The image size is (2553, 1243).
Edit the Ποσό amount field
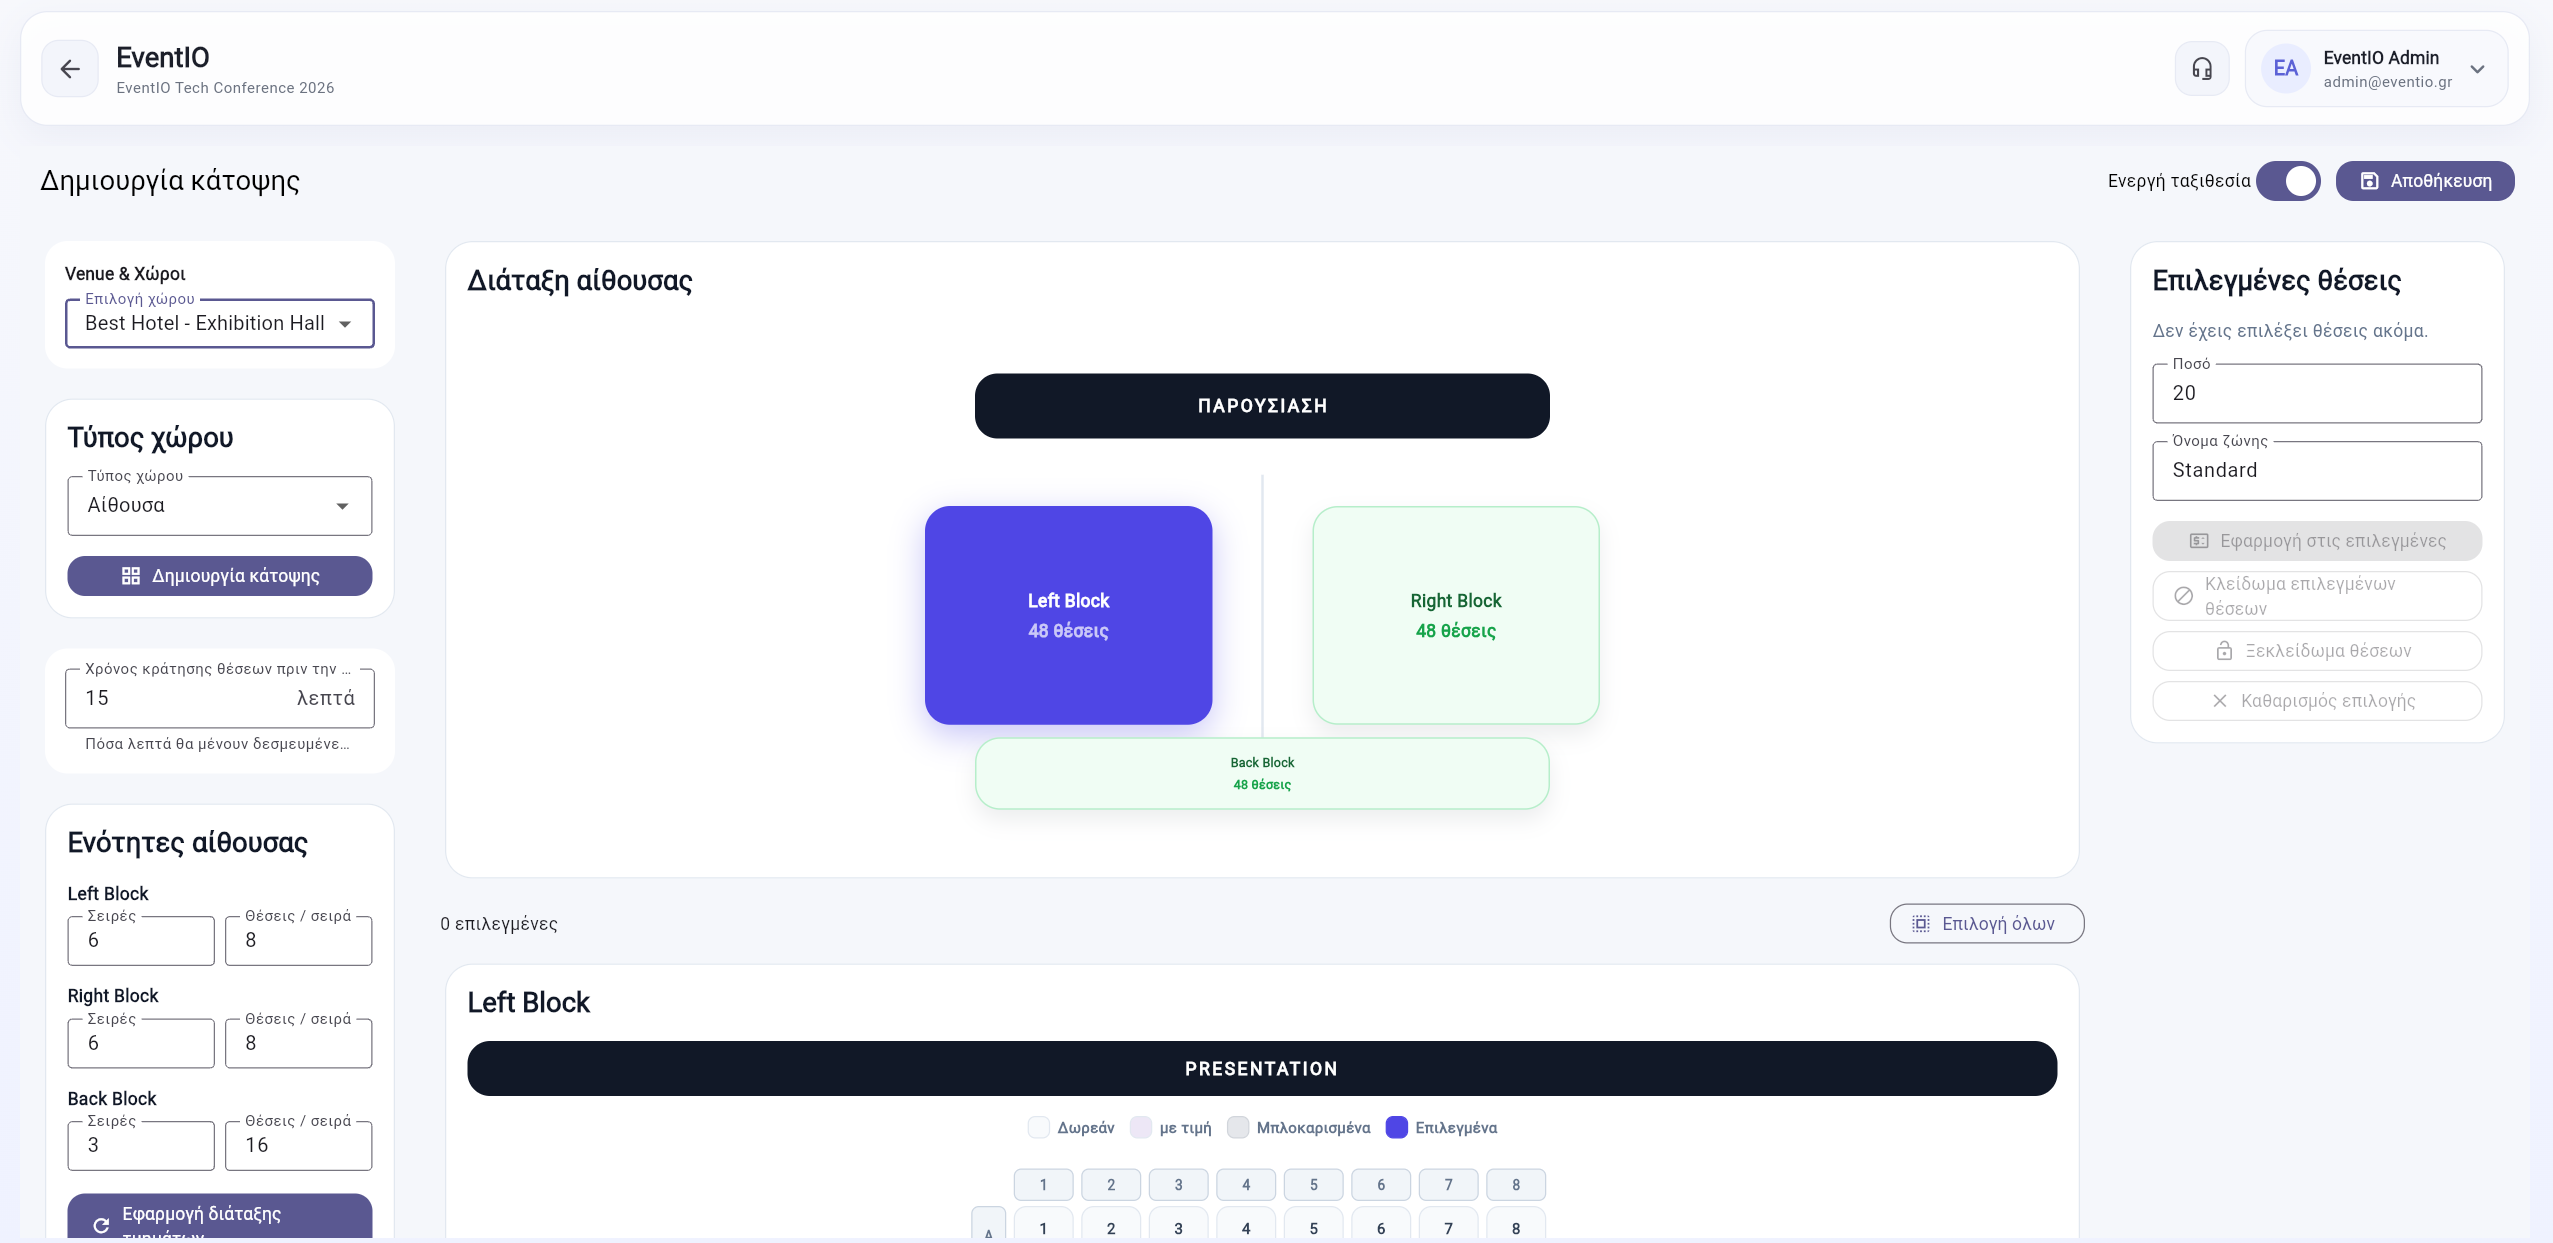pos(2316,393)
